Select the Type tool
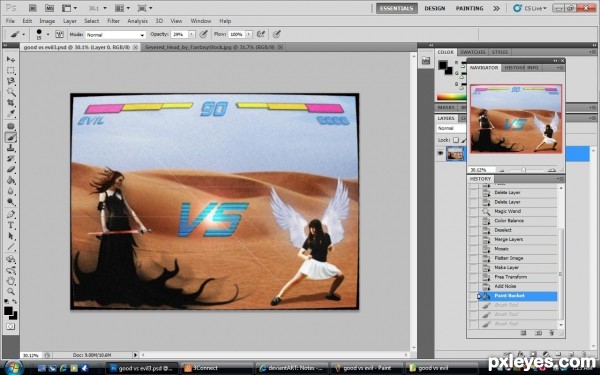This screenshot has height=375, width=600. (10, 225)
